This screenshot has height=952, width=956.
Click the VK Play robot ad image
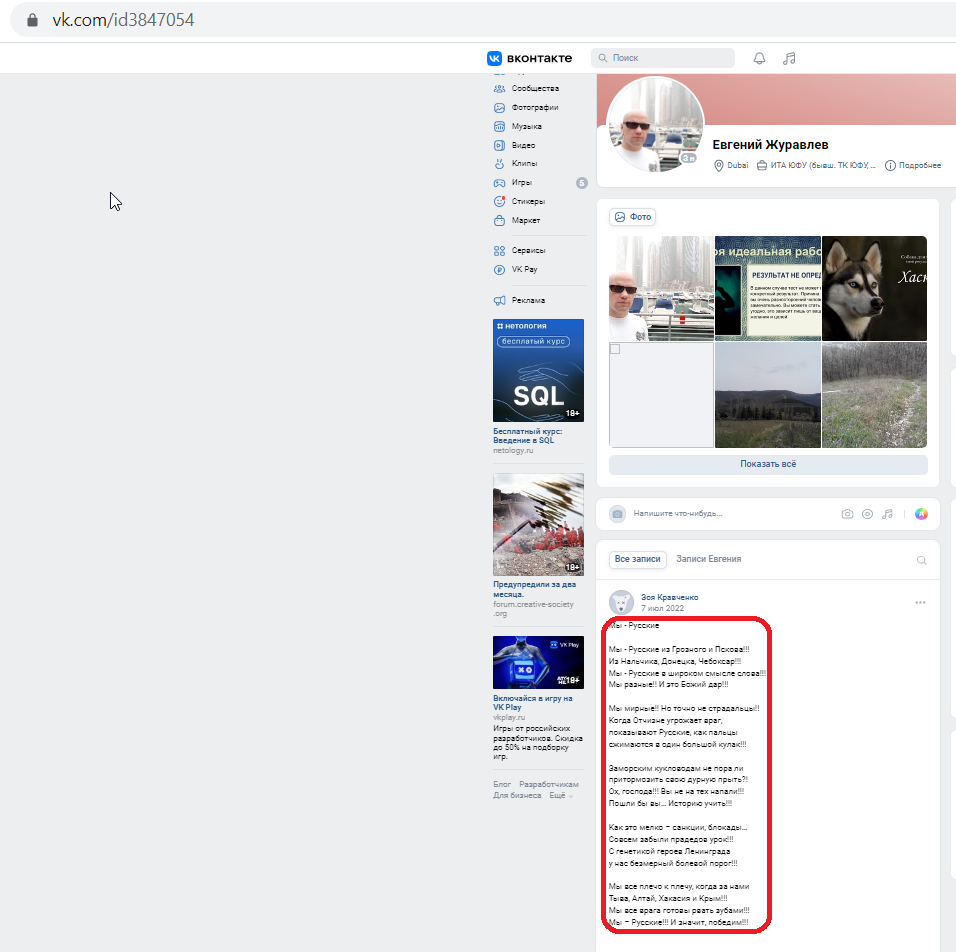pyautogui.click(x=538, y=663)
